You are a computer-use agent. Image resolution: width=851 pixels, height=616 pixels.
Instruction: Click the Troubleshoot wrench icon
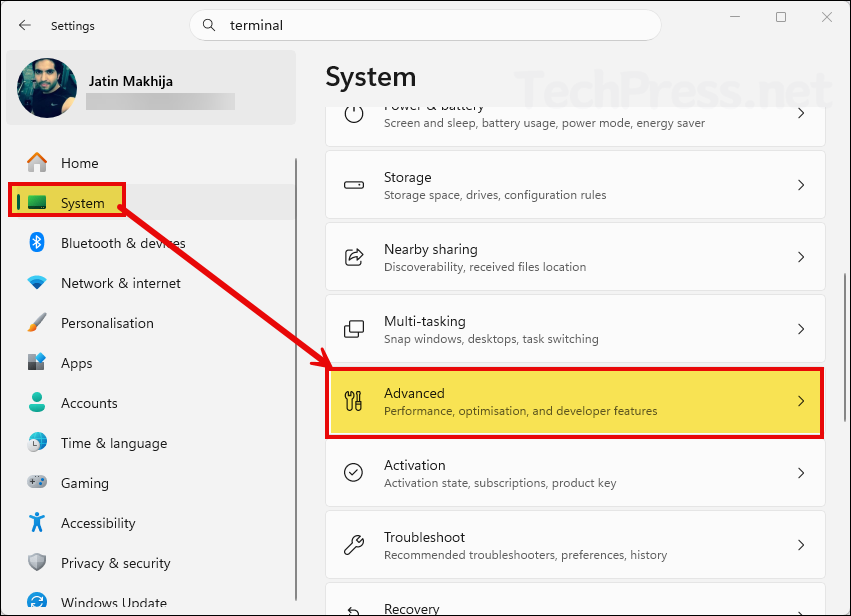click(x=353, y=545)
